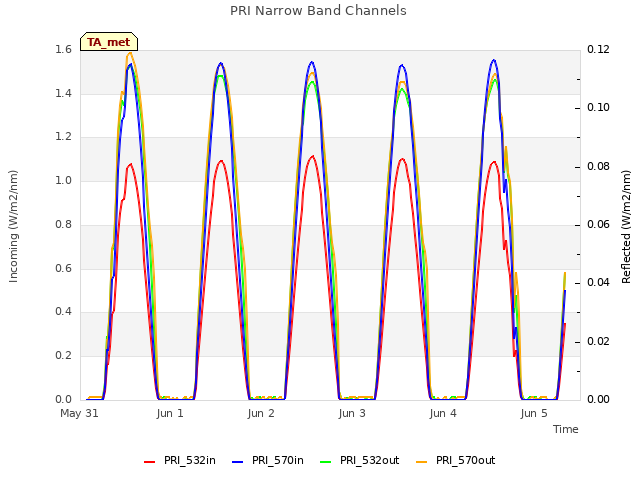
Task: Click the 0.00 right axis value
Action: coord(598,399)
